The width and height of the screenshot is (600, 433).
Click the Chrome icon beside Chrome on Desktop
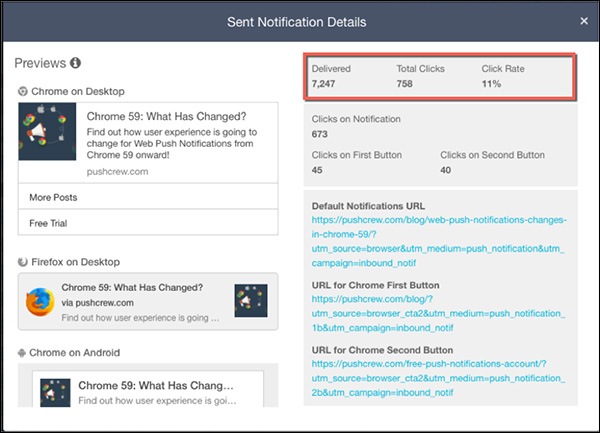point(23,91)
